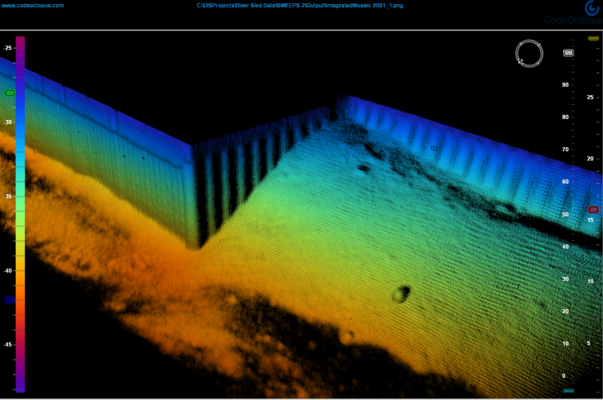Click the dark hole in the seabed point cloud

[x=401, y=294]
